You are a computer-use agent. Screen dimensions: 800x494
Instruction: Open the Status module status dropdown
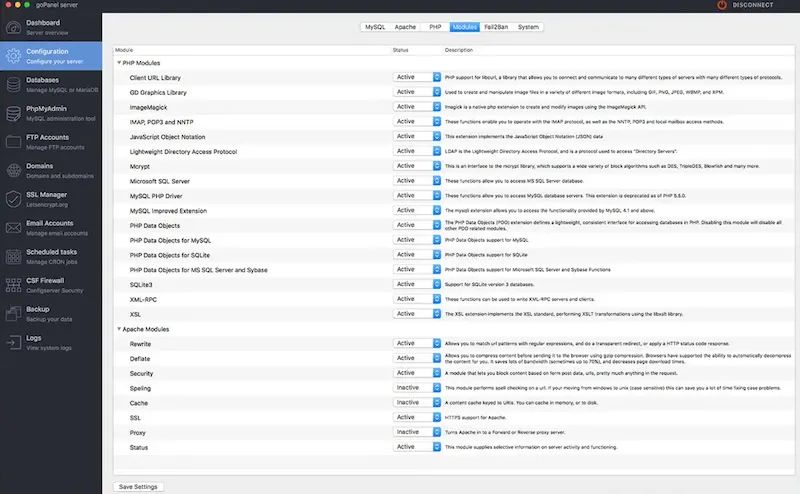417,447
